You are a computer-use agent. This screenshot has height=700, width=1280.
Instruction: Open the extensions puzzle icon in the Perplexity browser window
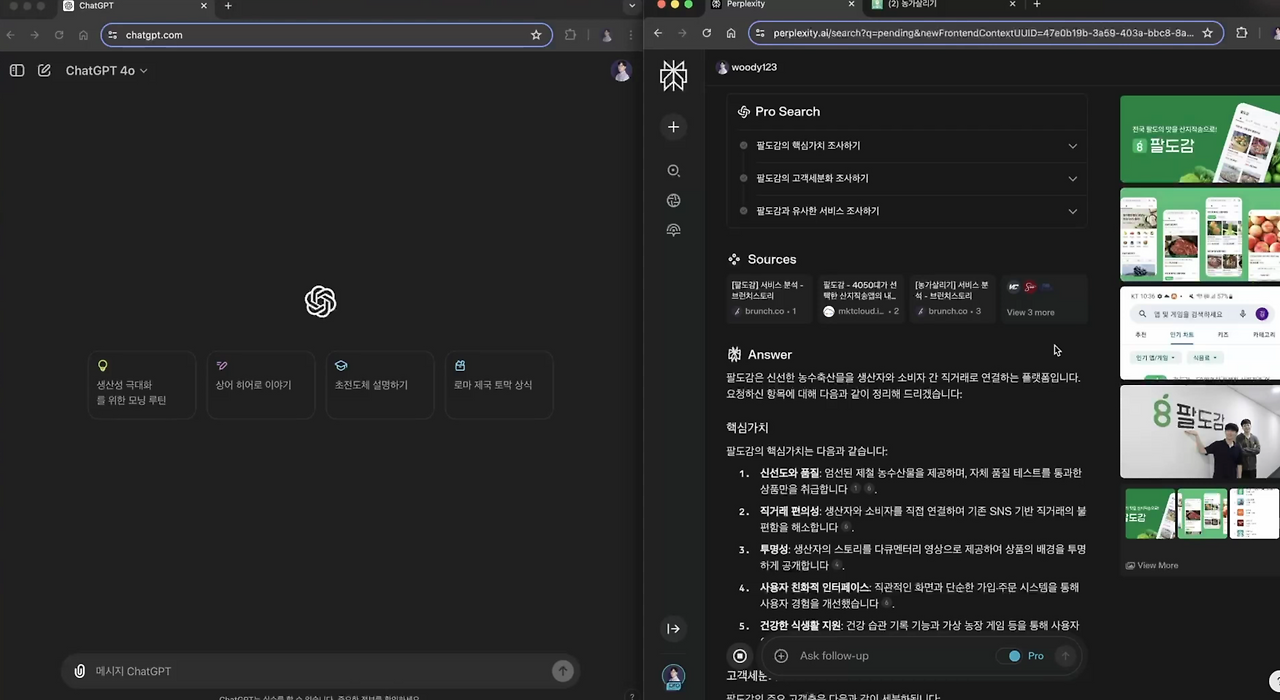pos(1242,33)
